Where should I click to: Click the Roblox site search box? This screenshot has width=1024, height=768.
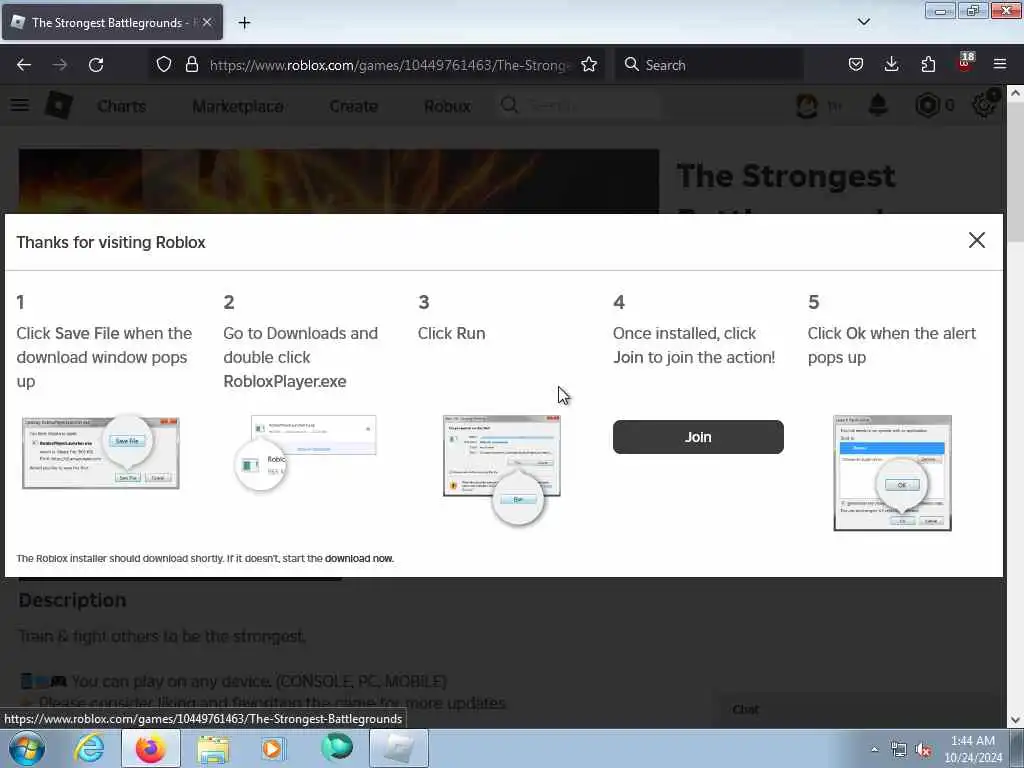pos(578,105)
